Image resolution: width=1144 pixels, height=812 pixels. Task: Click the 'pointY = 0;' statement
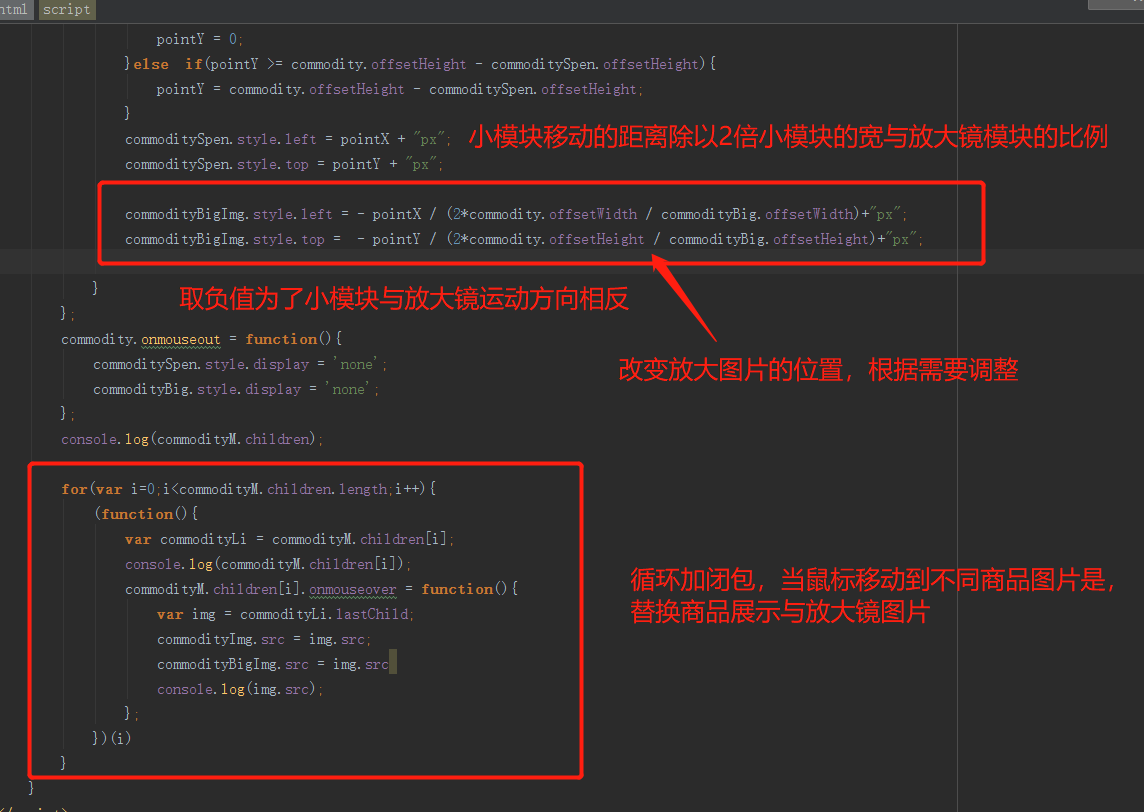tap(200, 39)
